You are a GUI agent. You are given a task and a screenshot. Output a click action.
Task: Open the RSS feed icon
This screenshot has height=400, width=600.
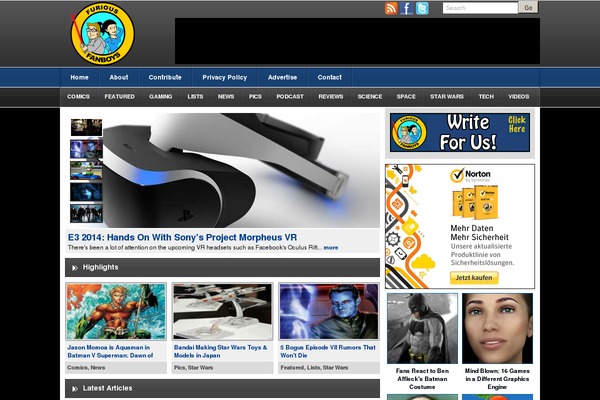coord(391,8)
